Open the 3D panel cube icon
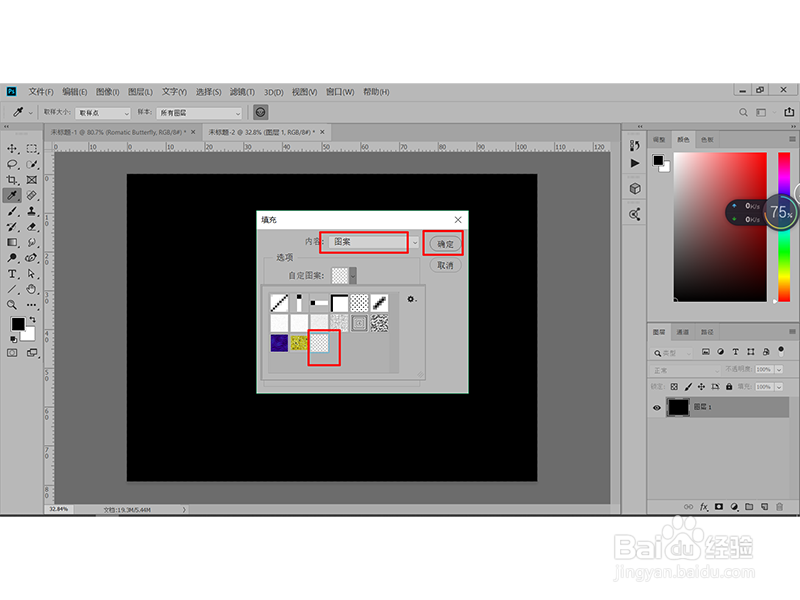The width and height of the screenshot is (800, 600). (635, 189)
